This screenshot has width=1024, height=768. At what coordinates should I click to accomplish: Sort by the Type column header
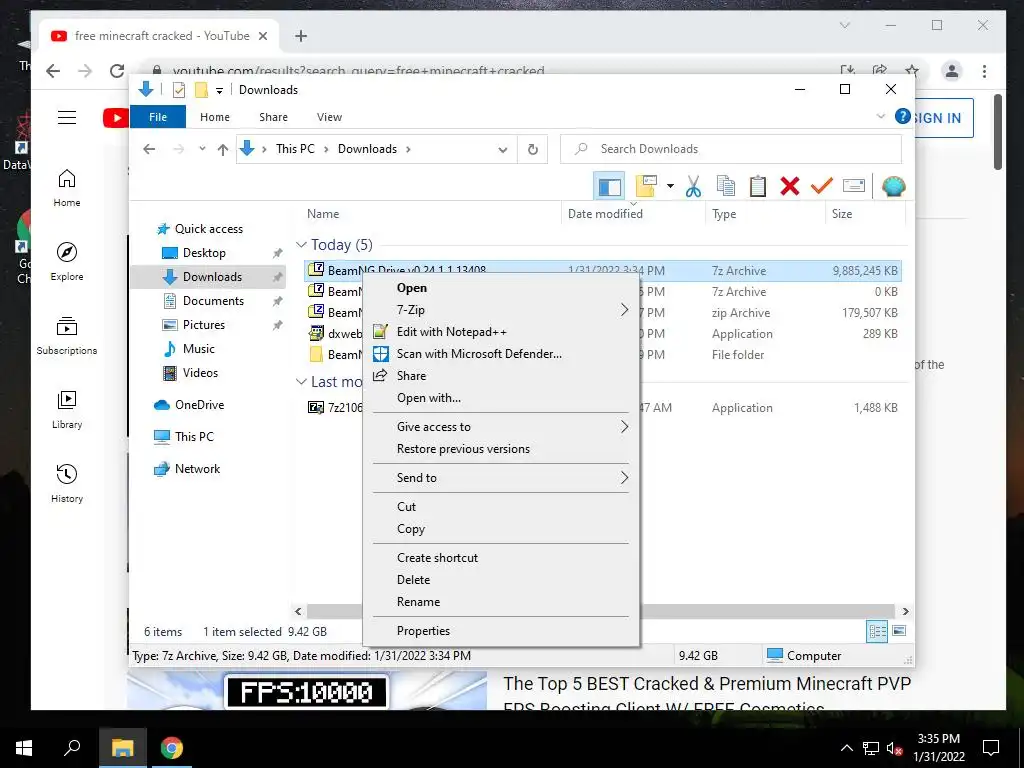click(765, 214)
